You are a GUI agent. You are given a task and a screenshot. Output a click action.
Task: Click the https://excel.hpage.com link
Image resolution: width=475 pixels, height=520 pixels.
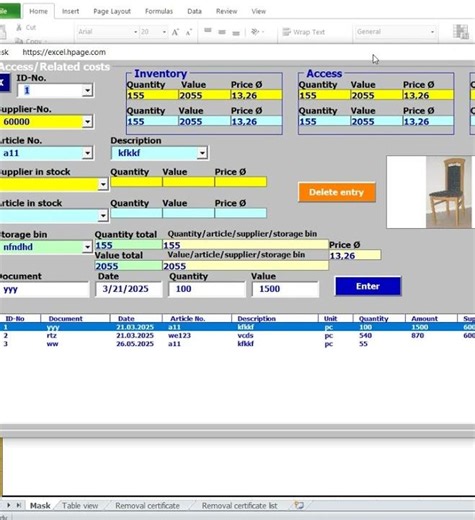point(64,52)
